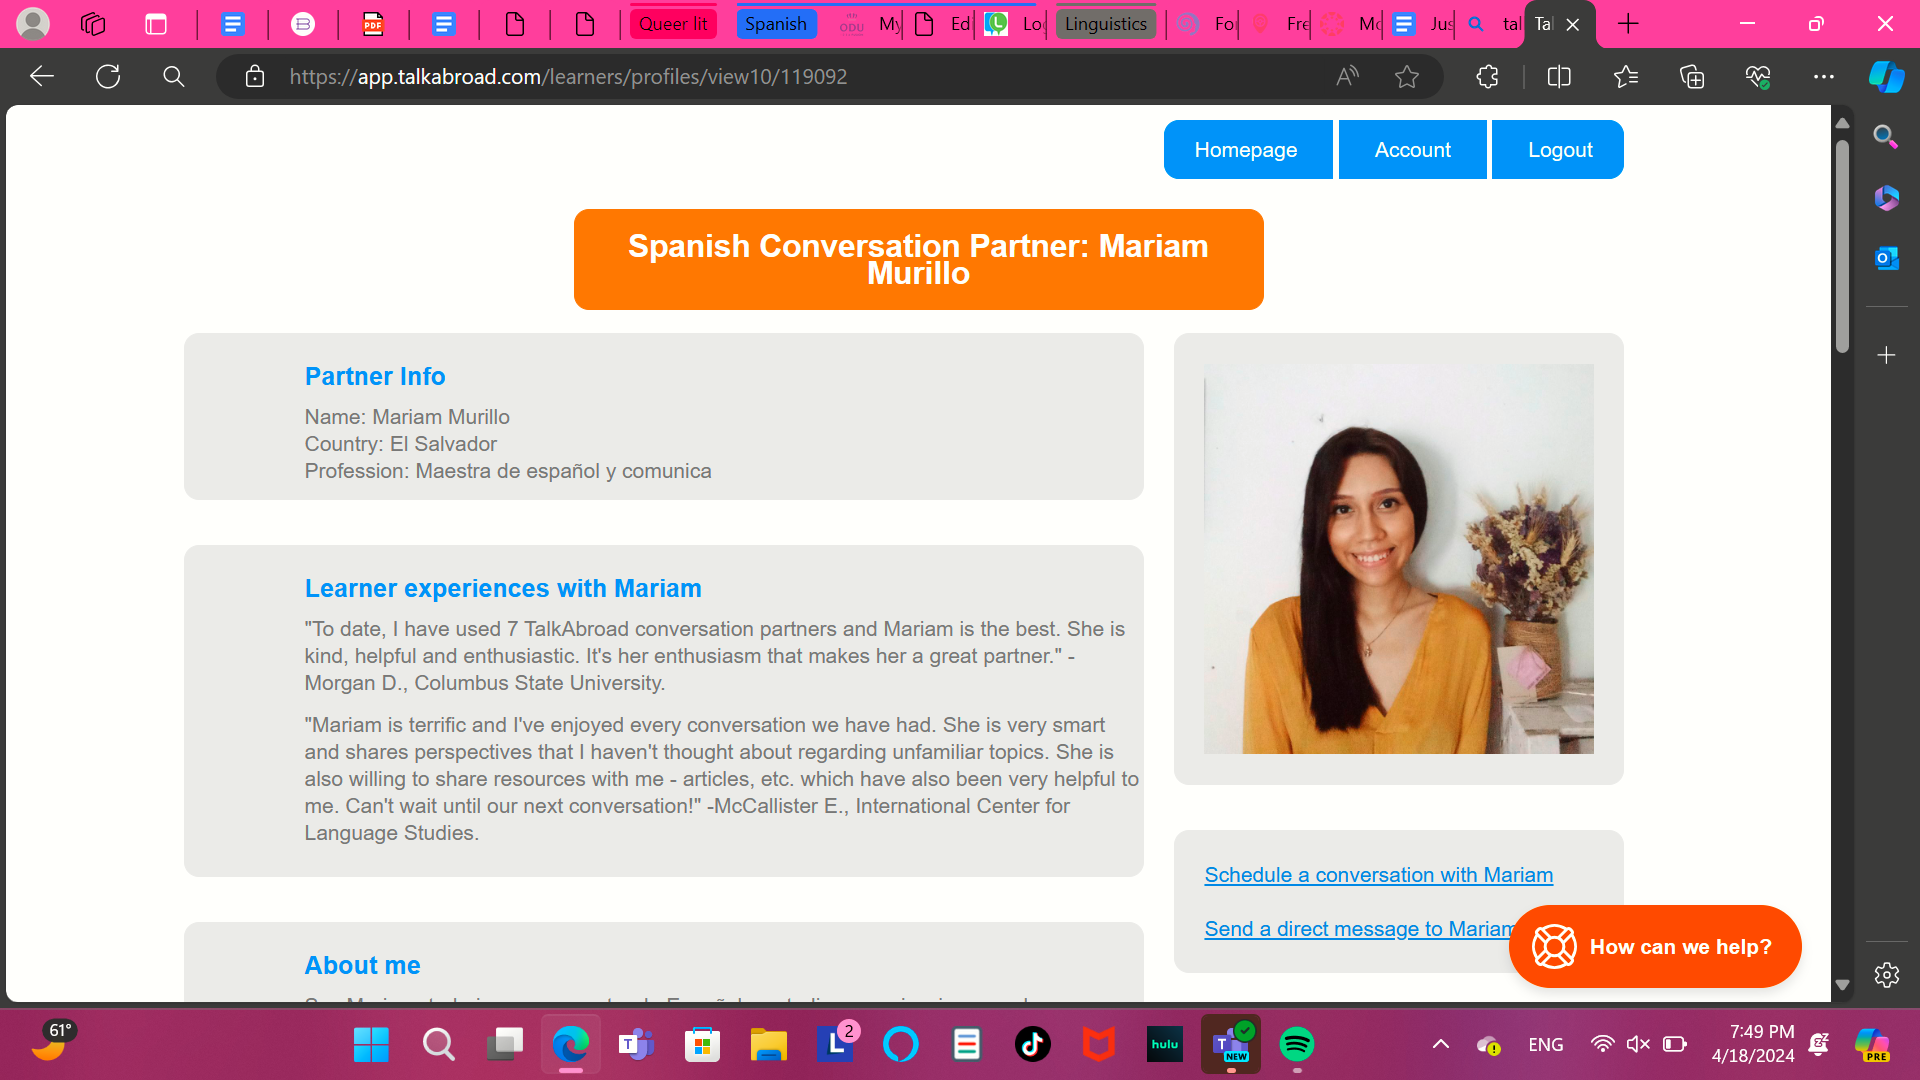Screen dimensions: 1920x1080
Task: Open the Copilot icon in toolbar
Action: click(1886, 76)
